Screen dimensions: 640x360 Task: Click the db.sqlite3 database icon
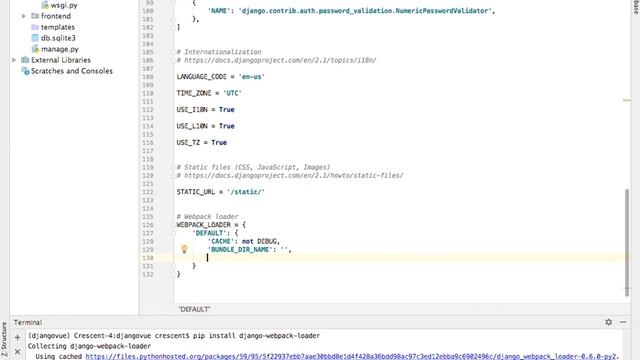[35, 38]
